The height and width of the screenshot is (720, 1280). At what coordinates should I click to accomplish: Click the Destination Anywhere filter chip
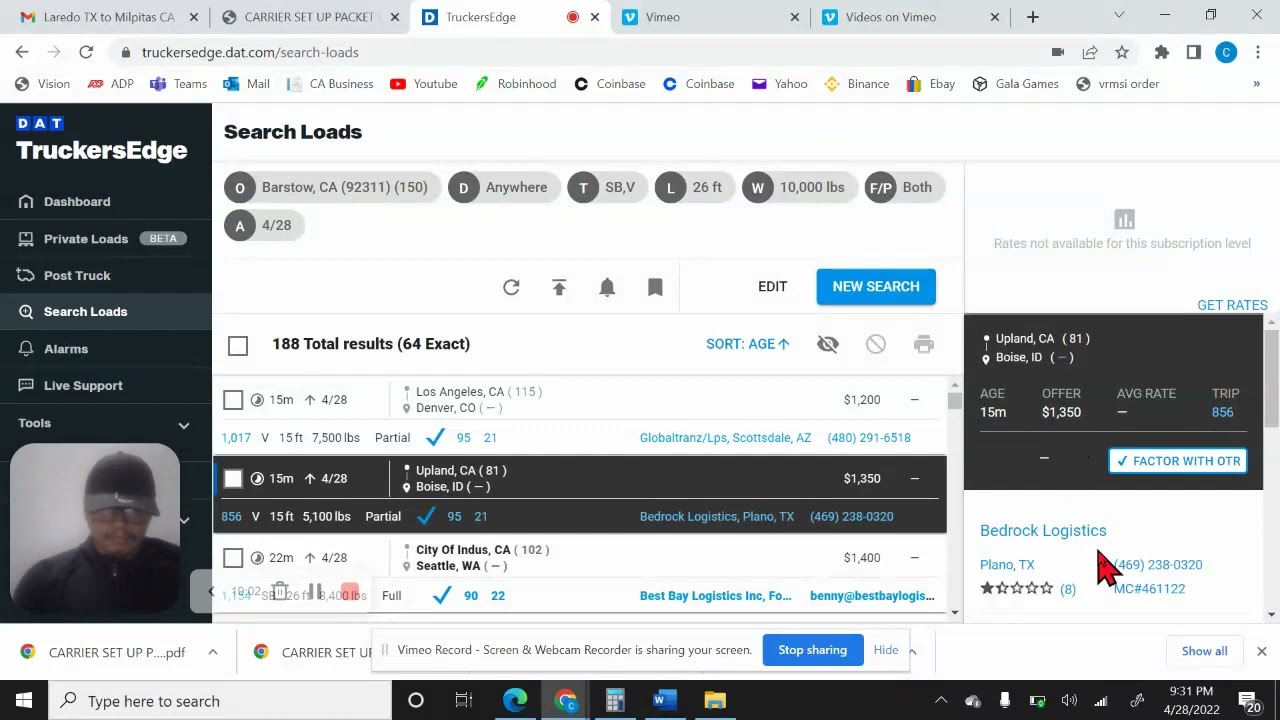503,188
